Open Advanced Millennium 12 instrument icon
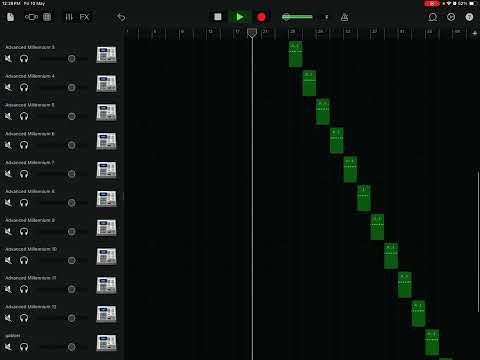The image size is (480, 360). tap(106, 314)
